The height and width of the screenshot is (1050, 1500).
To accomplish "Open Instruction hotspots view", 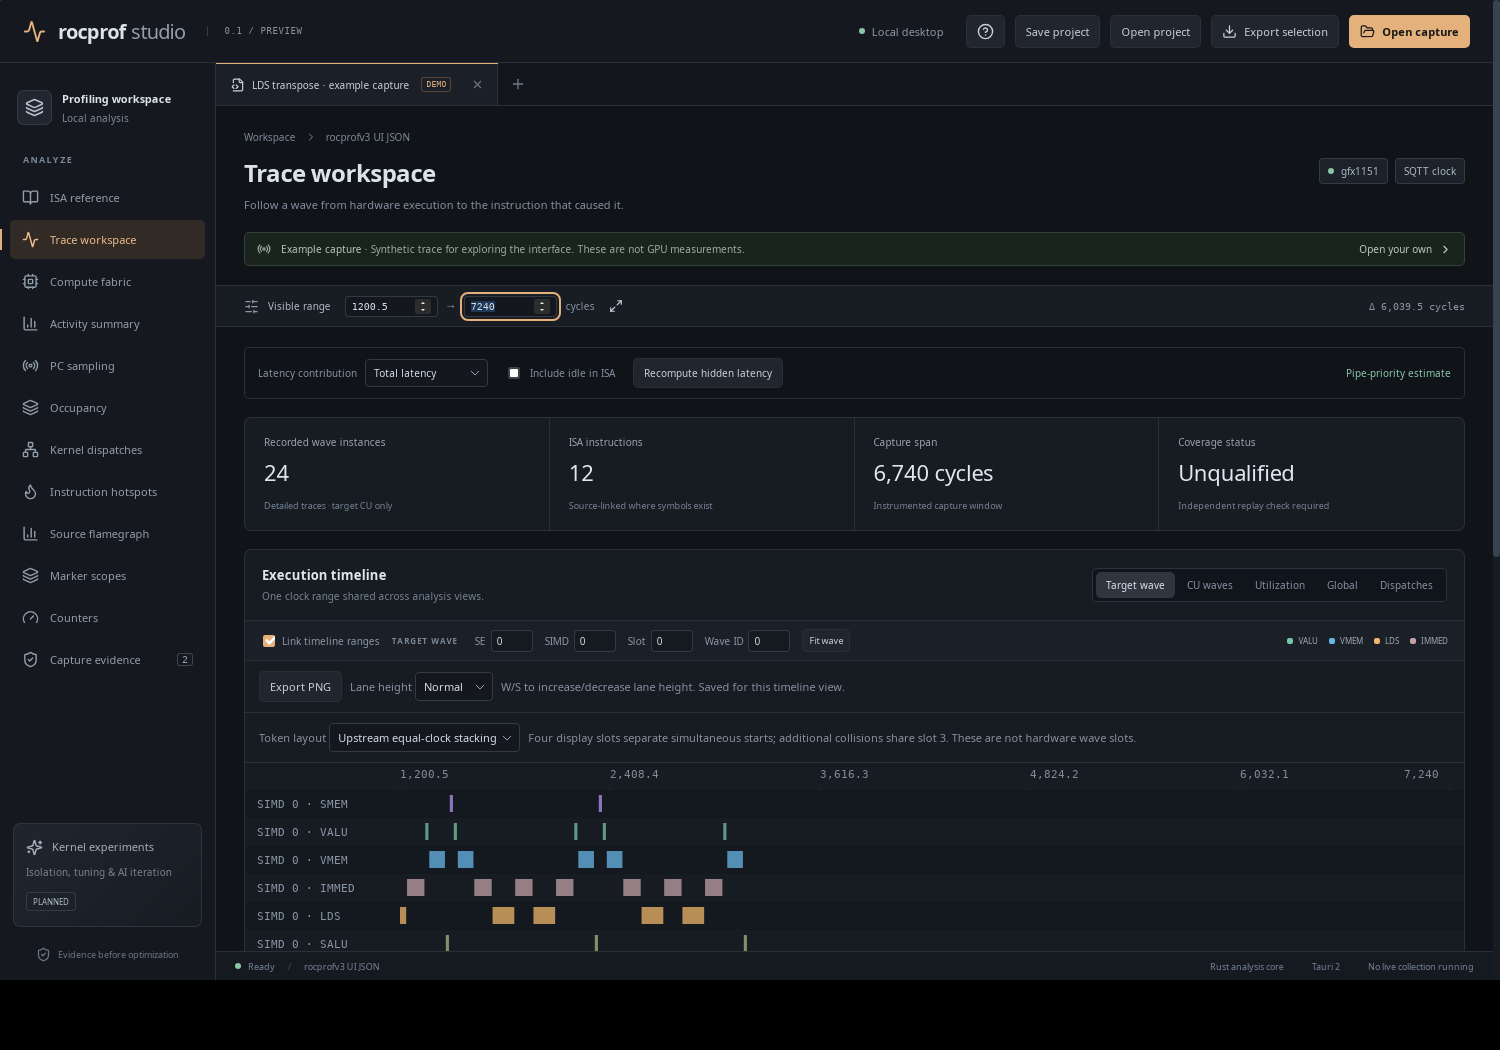I will (x=107, y=492).
